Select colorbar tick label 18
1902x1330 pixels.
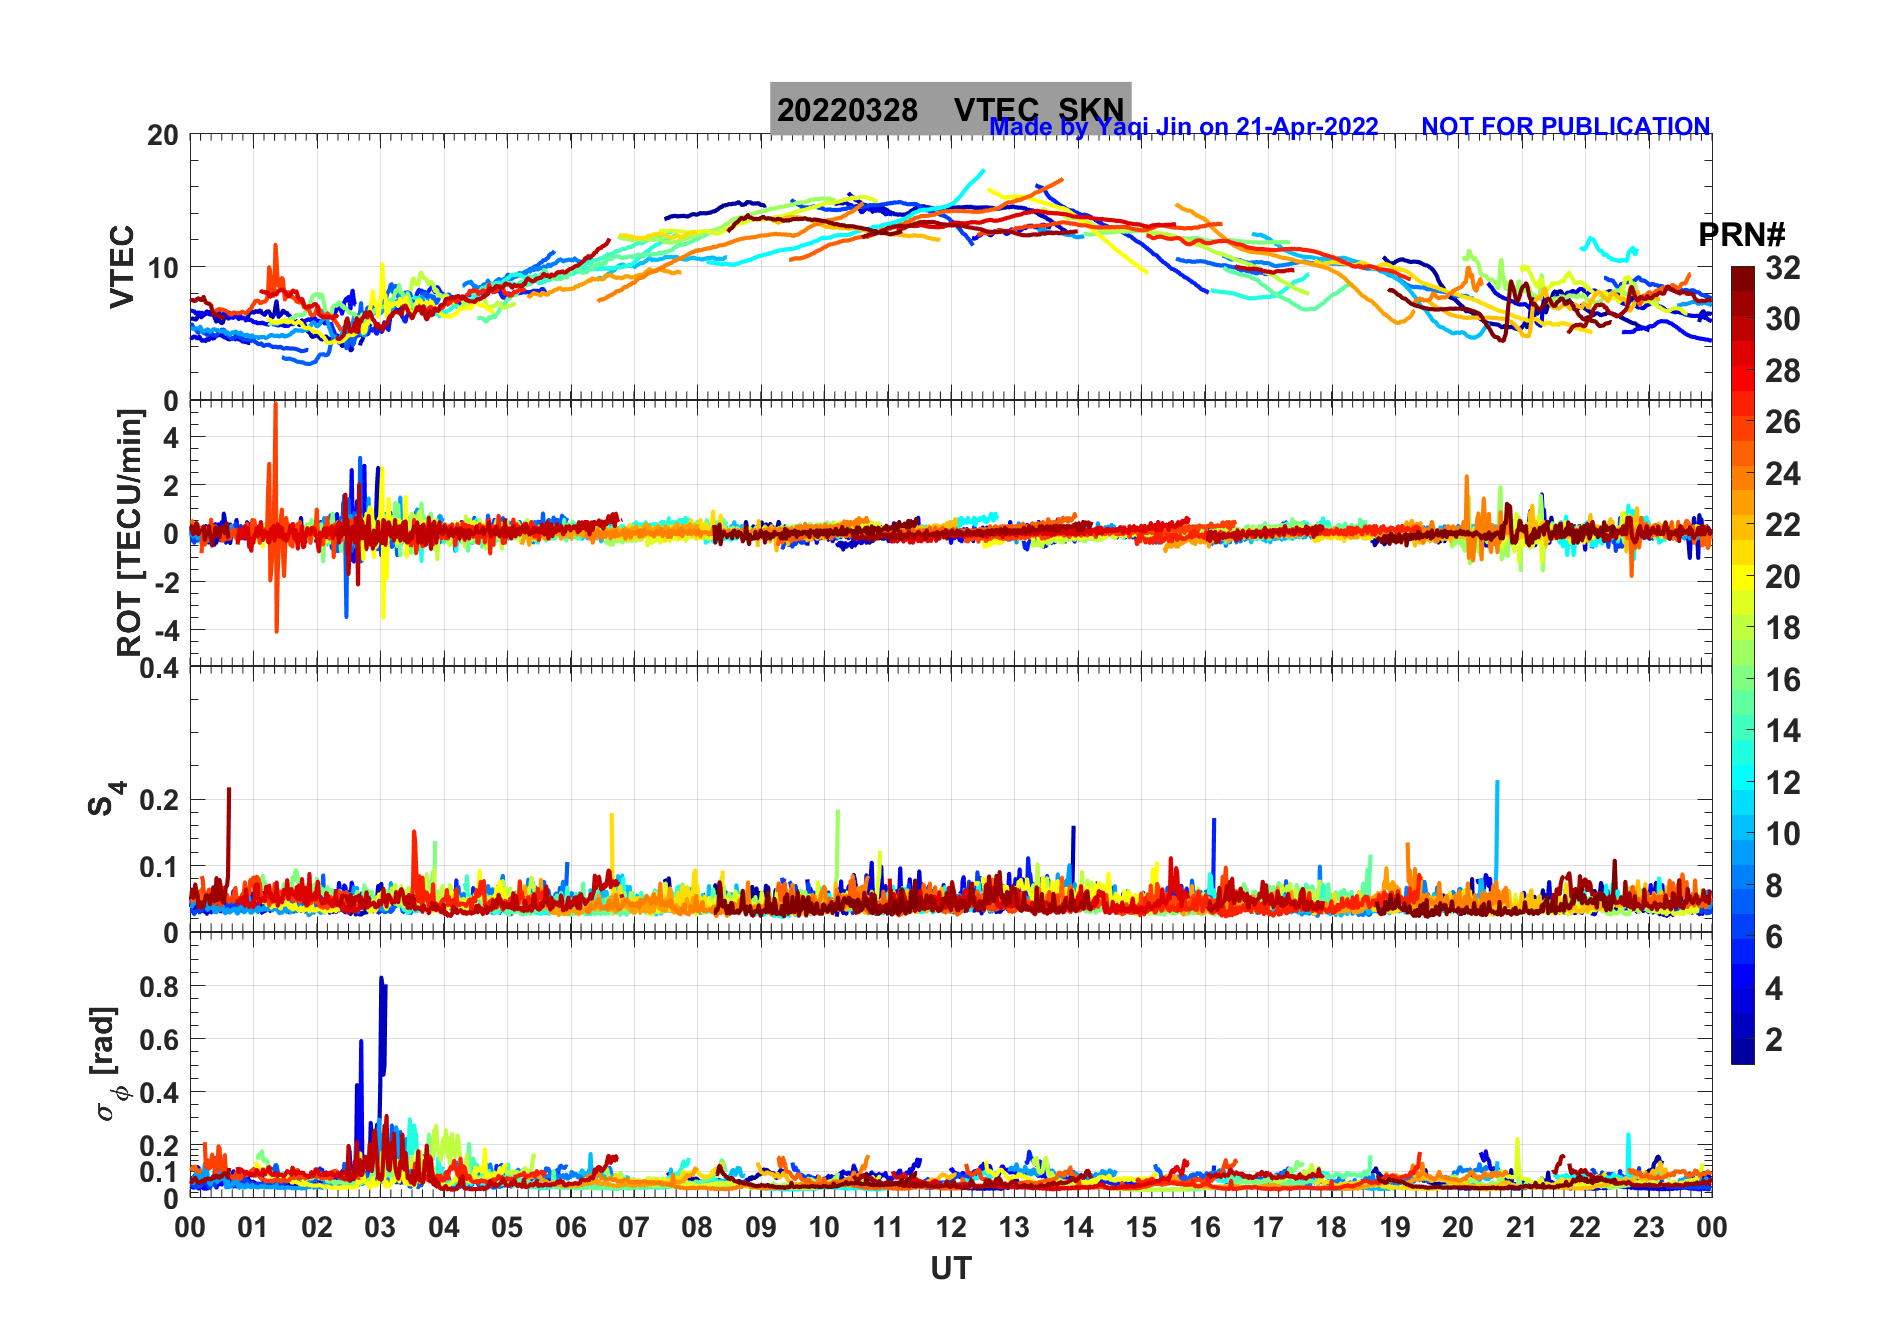pyautogui.click(x=1783, y=628)
